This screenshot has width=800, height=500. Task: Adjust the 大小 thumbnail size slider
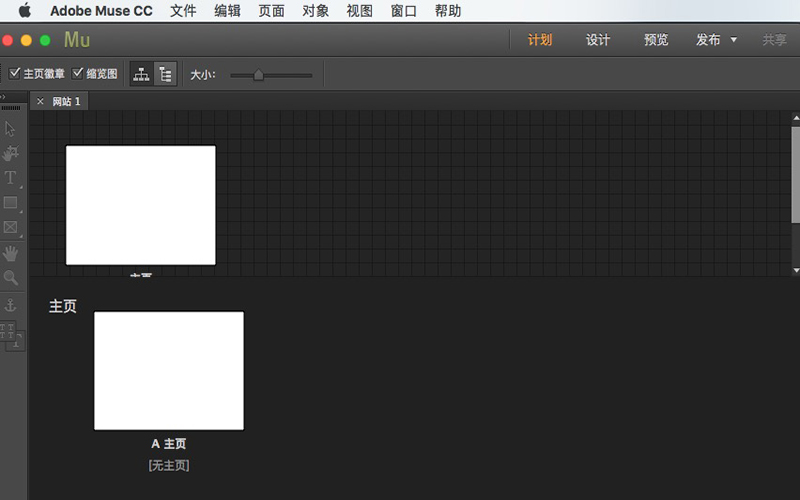click(x=259, y=75)
